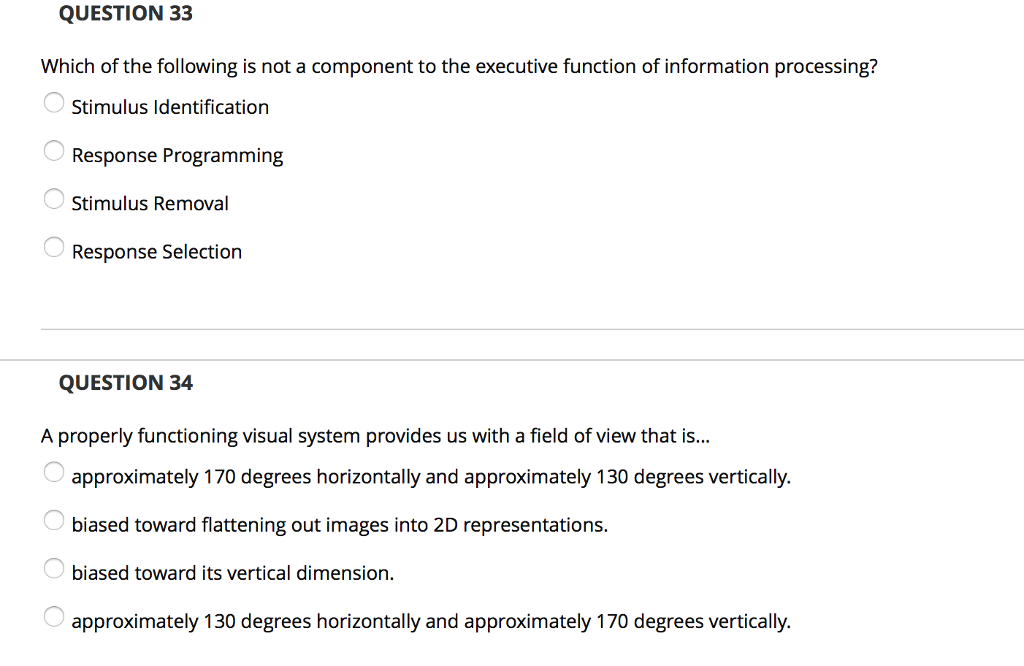1024x666 pixels.
Task: Click the Stimulus Removal answer text
Action: [x=150, y=204]
